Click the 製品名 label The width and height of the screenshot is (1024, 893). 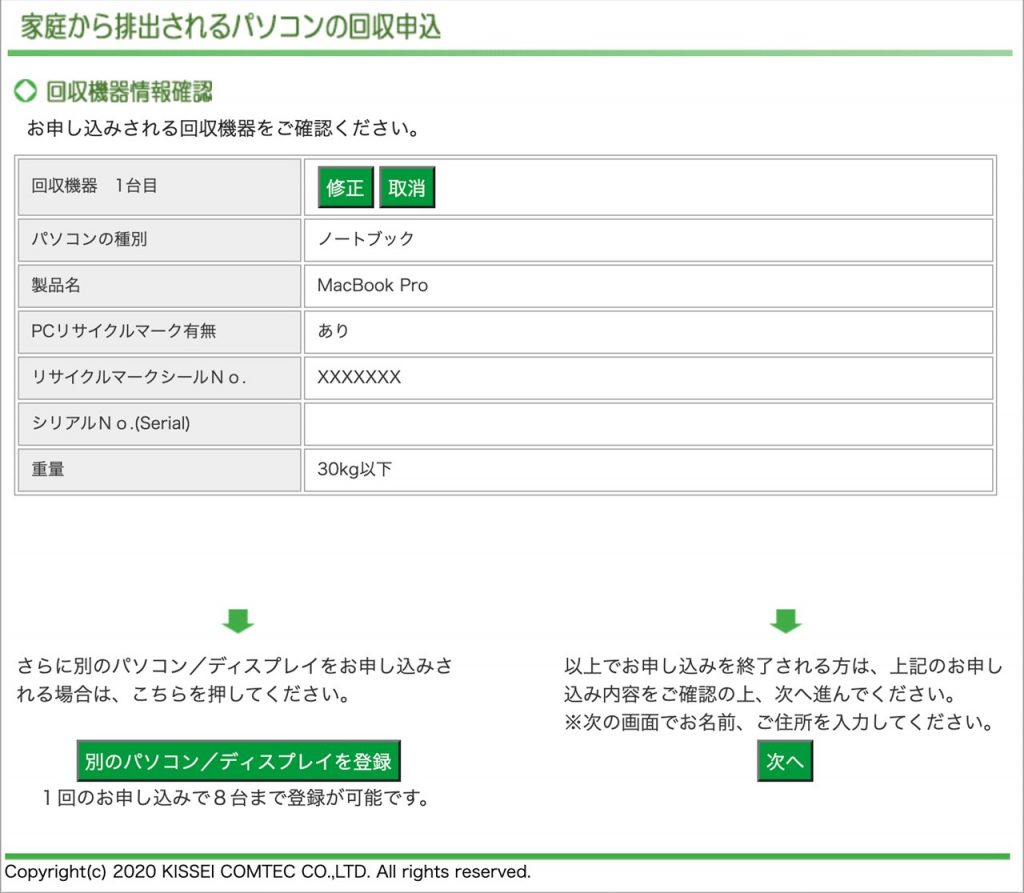pos(56,285)
